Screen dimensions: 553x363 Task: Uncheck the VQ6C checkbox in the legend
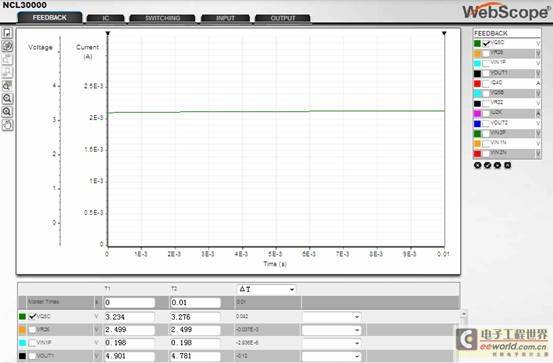[486, 43]
